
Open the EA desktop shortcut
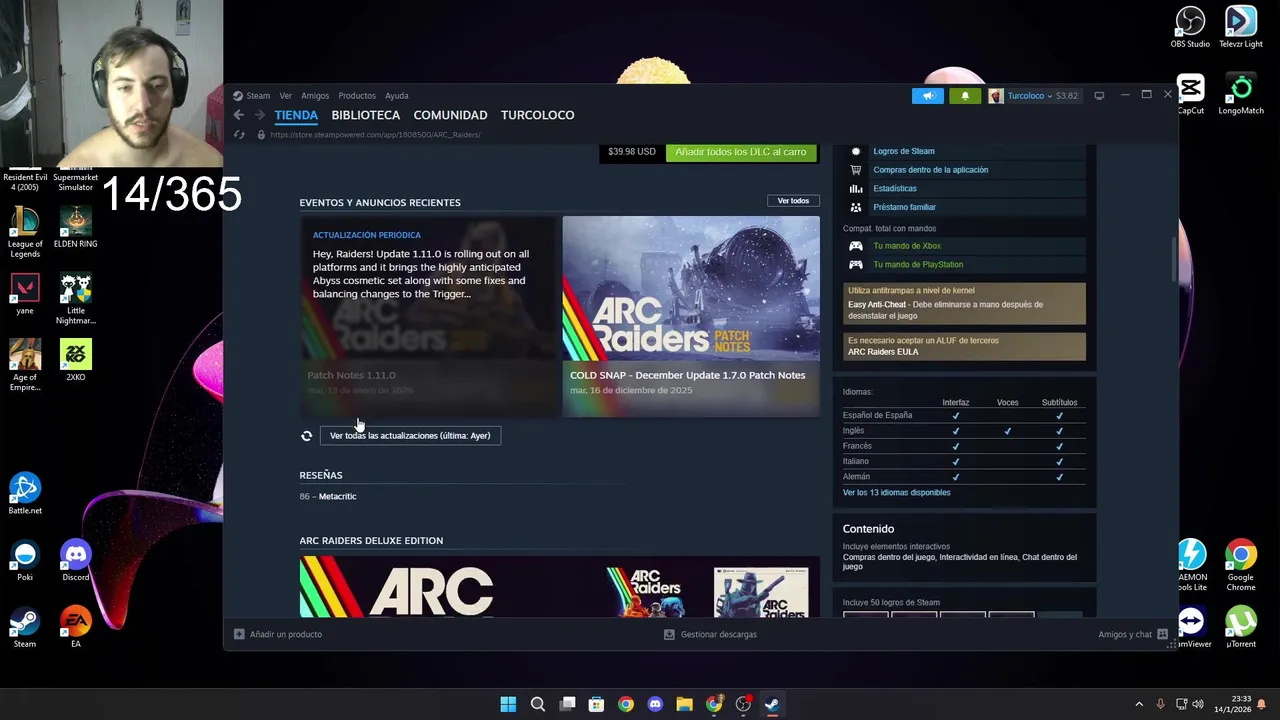[75, 627]
